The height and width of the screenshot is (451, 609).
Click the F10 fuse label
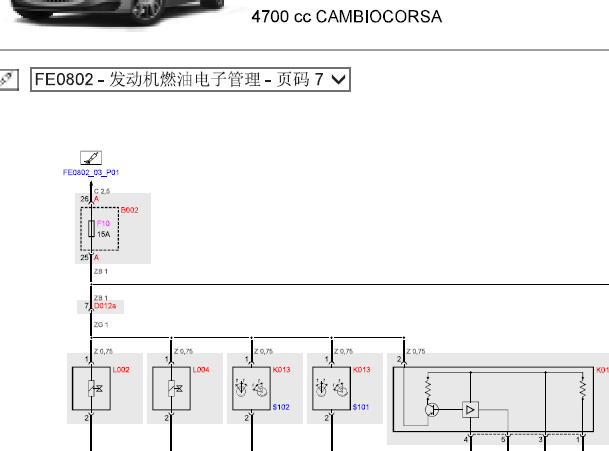(103, 223)
